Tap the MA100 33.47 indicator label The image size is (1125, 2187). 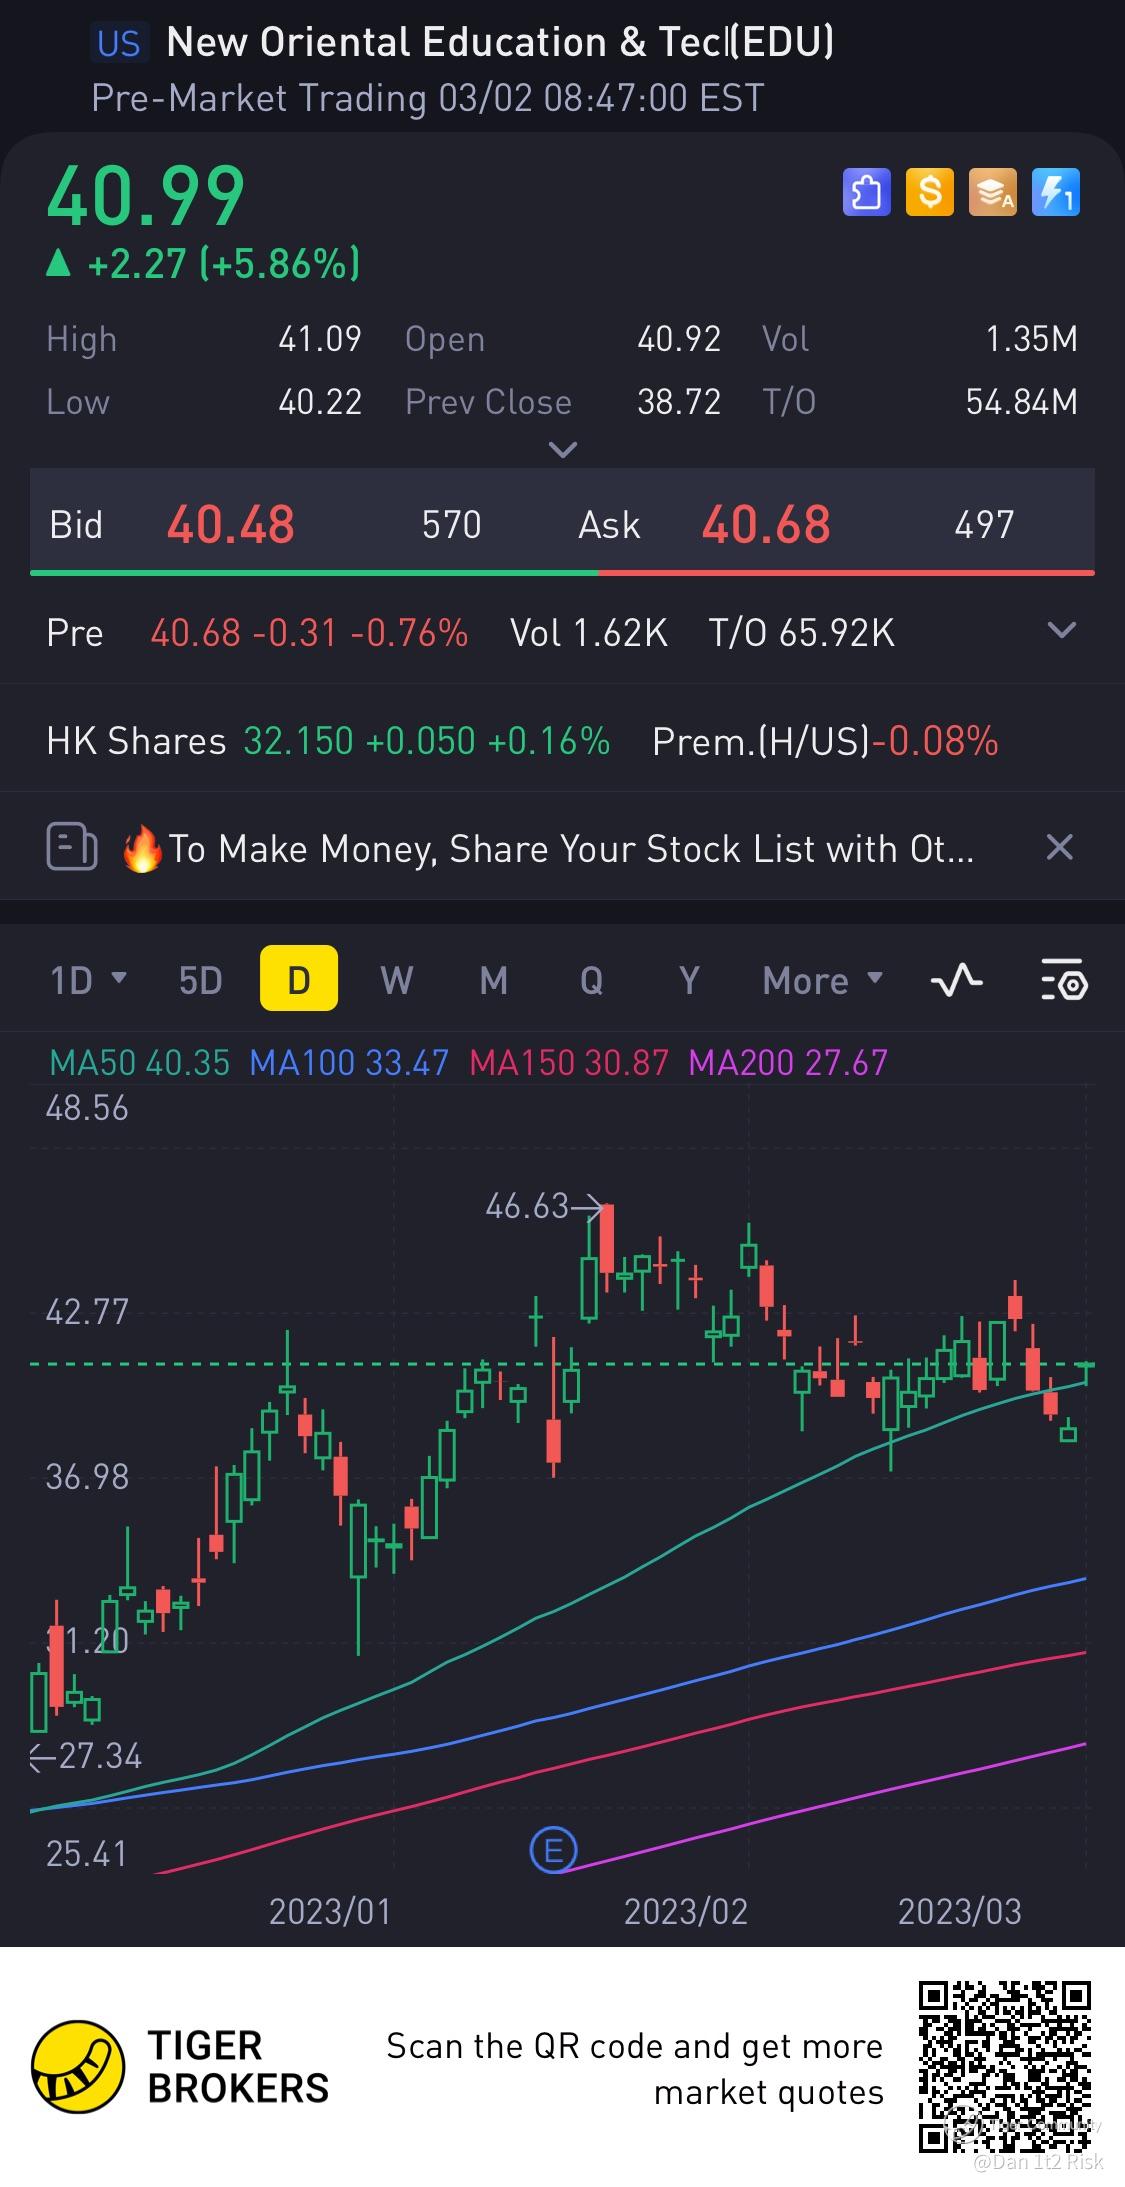[349, 1062]
